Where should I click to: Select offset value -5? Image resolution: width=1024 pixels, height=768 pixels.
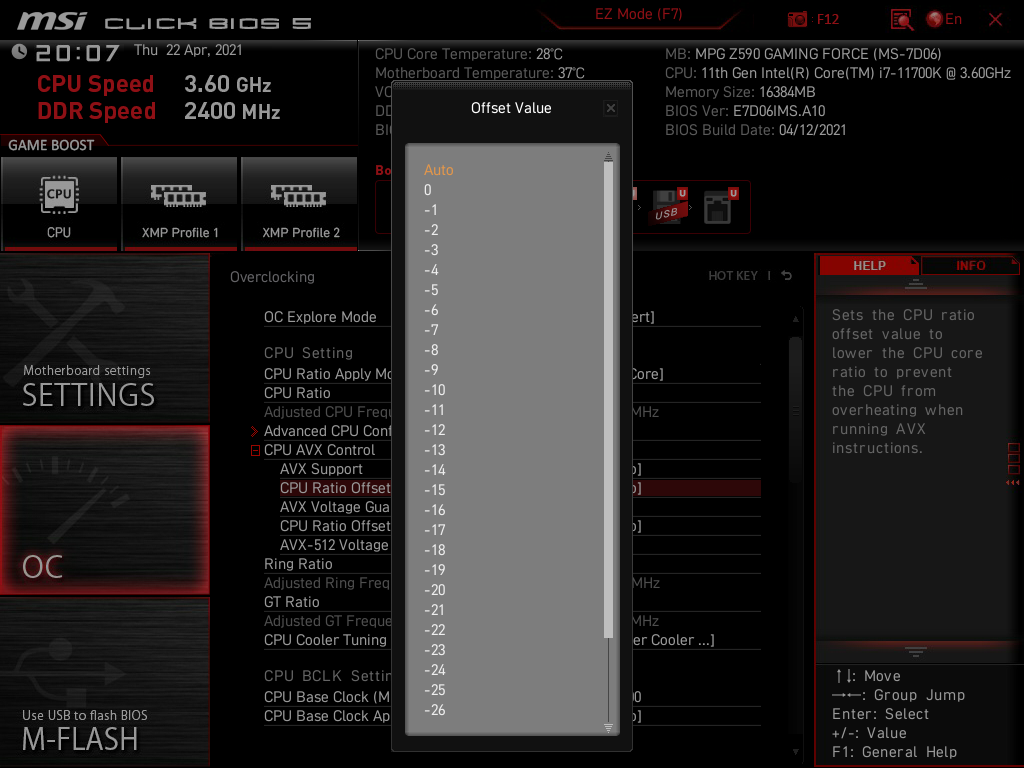(x=431, y=290)
